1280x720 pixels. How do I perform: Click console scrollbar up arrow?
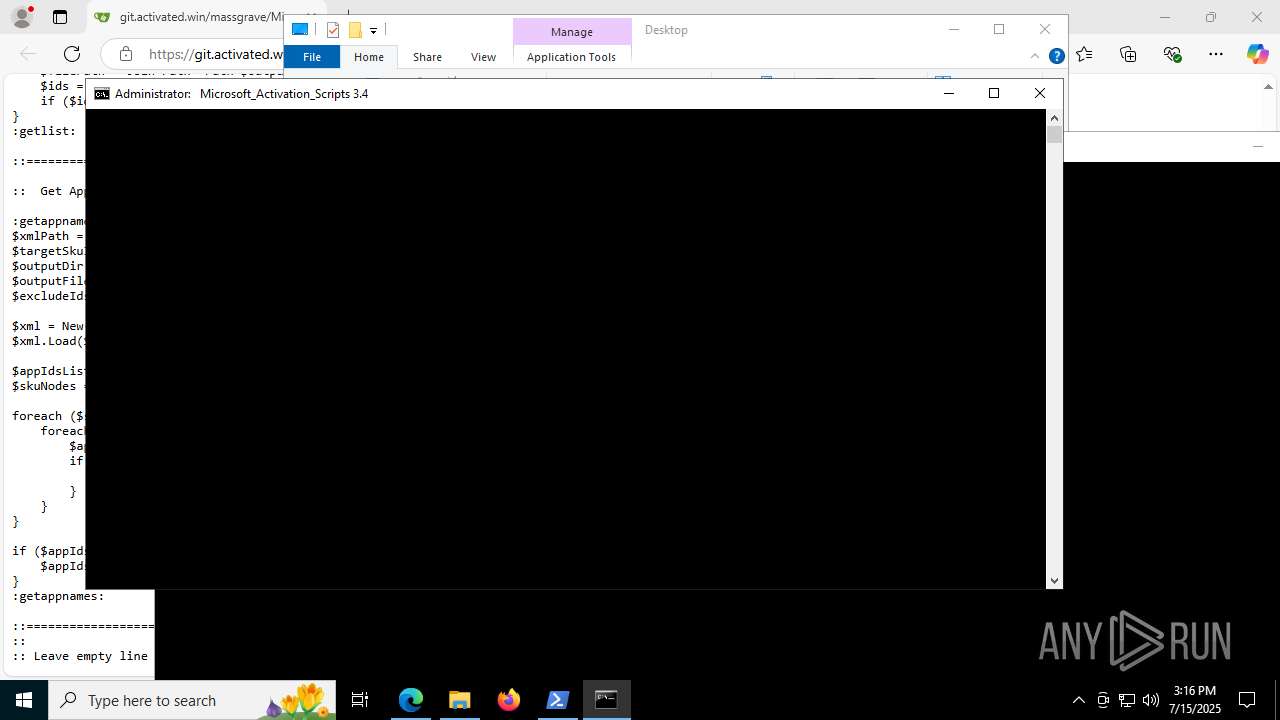point(1054,117)
